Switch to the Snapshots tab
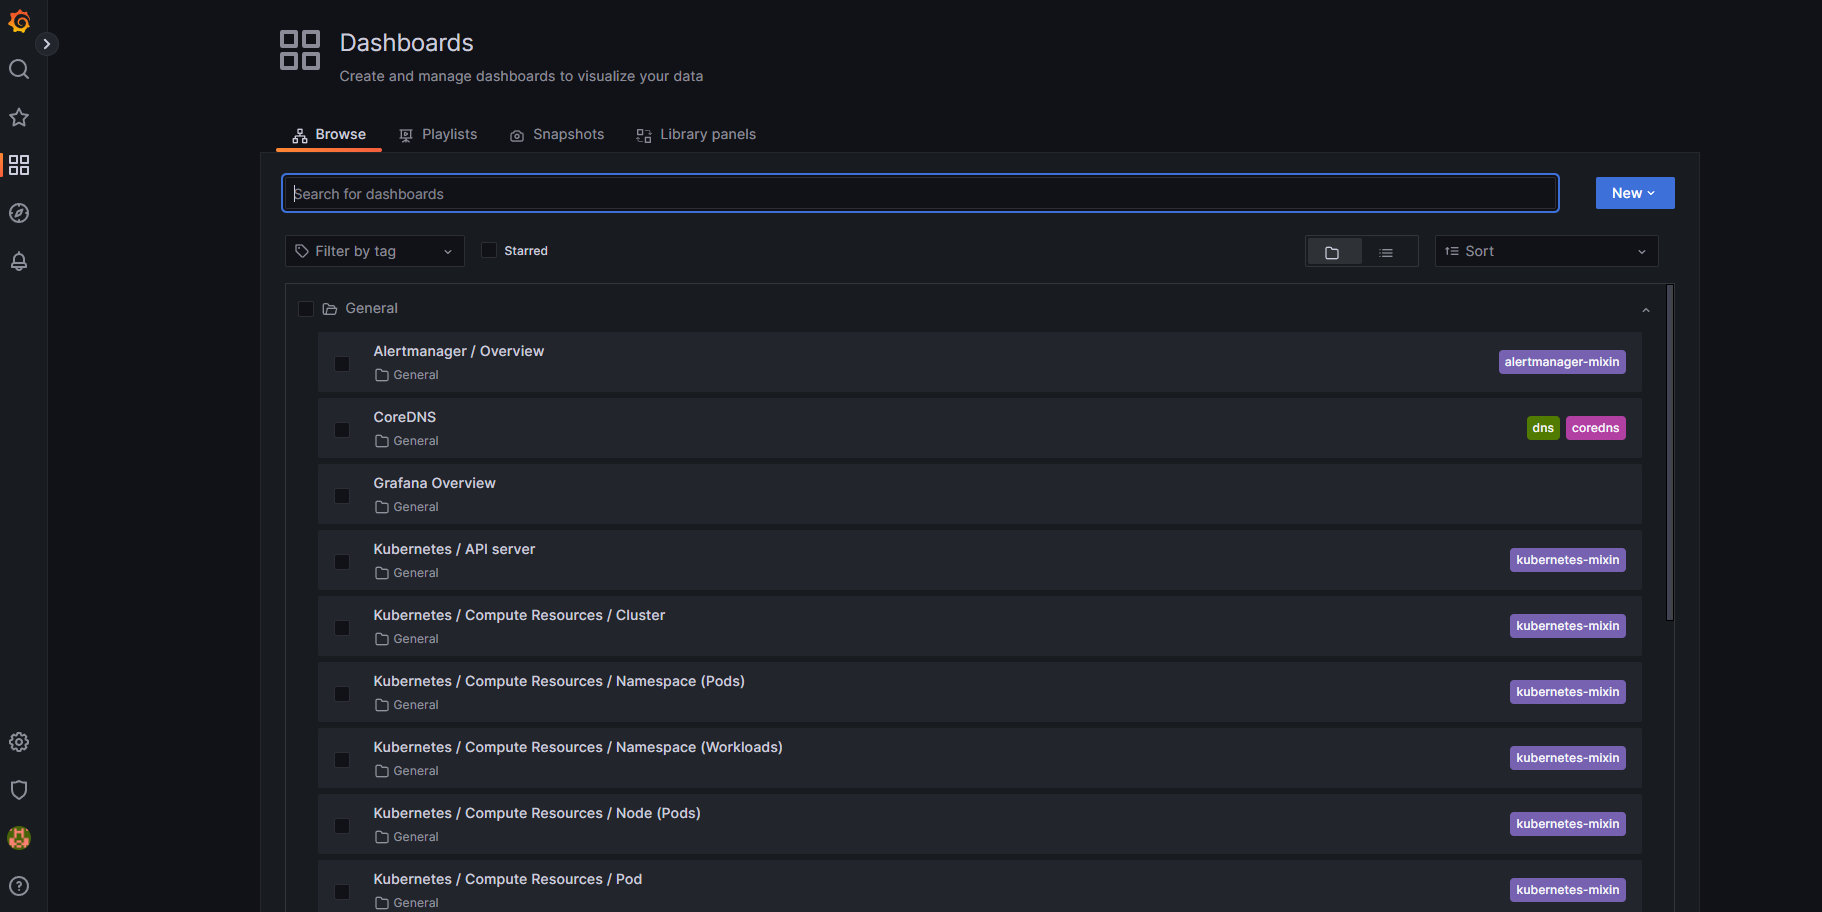 557,134
